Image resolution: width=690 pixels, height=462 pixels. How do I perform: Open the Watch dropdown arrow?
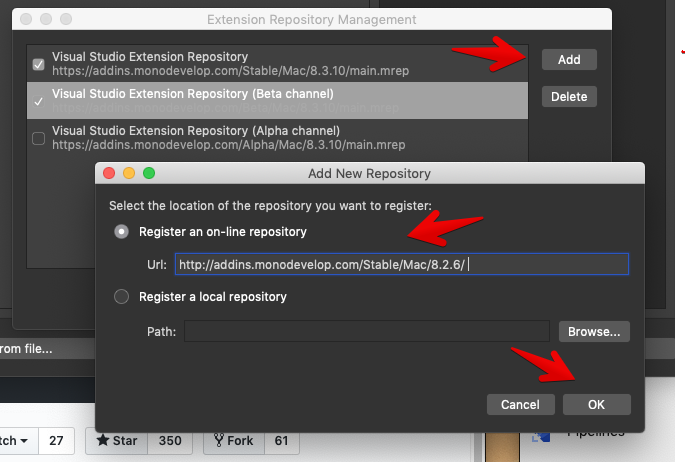point(21,441)
